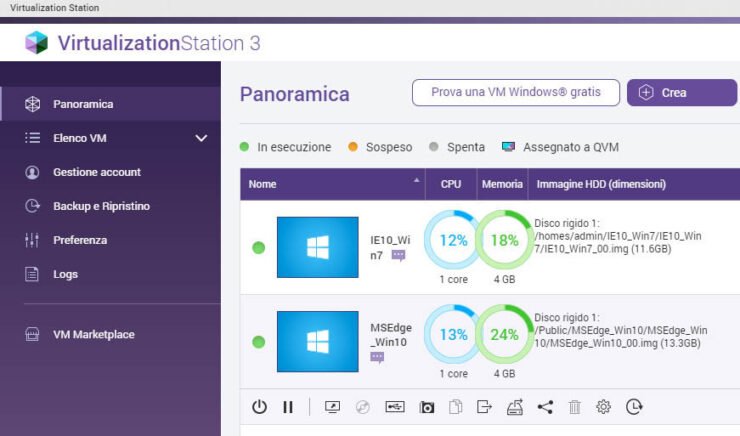This screenshot has height=436, width=740.
Task: Pause the selected virtual machine
Action: pyautogui.click(x=288, y=407)
